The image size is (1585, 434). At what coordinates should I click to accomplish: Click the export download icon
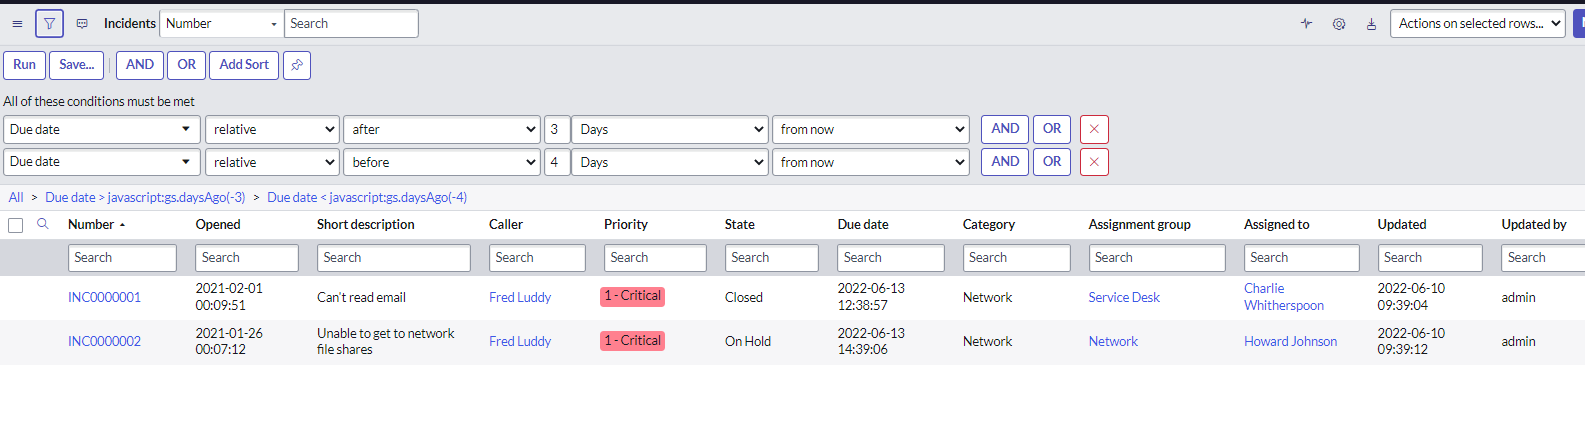point(1371,24)
